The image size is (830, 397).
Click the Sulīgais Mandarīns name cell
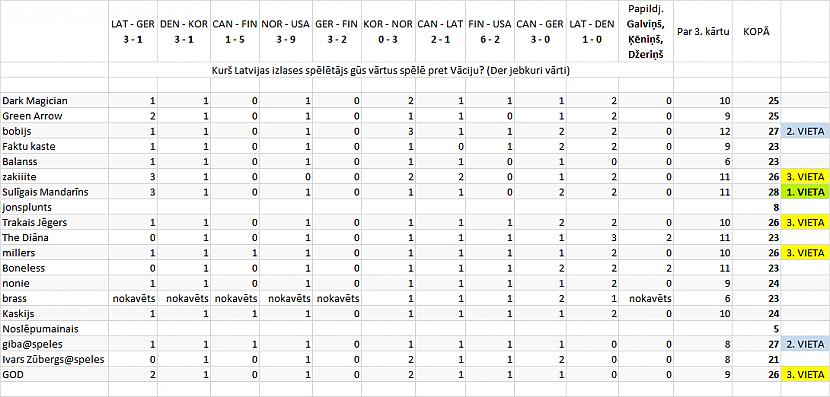(x=54, y=192)
